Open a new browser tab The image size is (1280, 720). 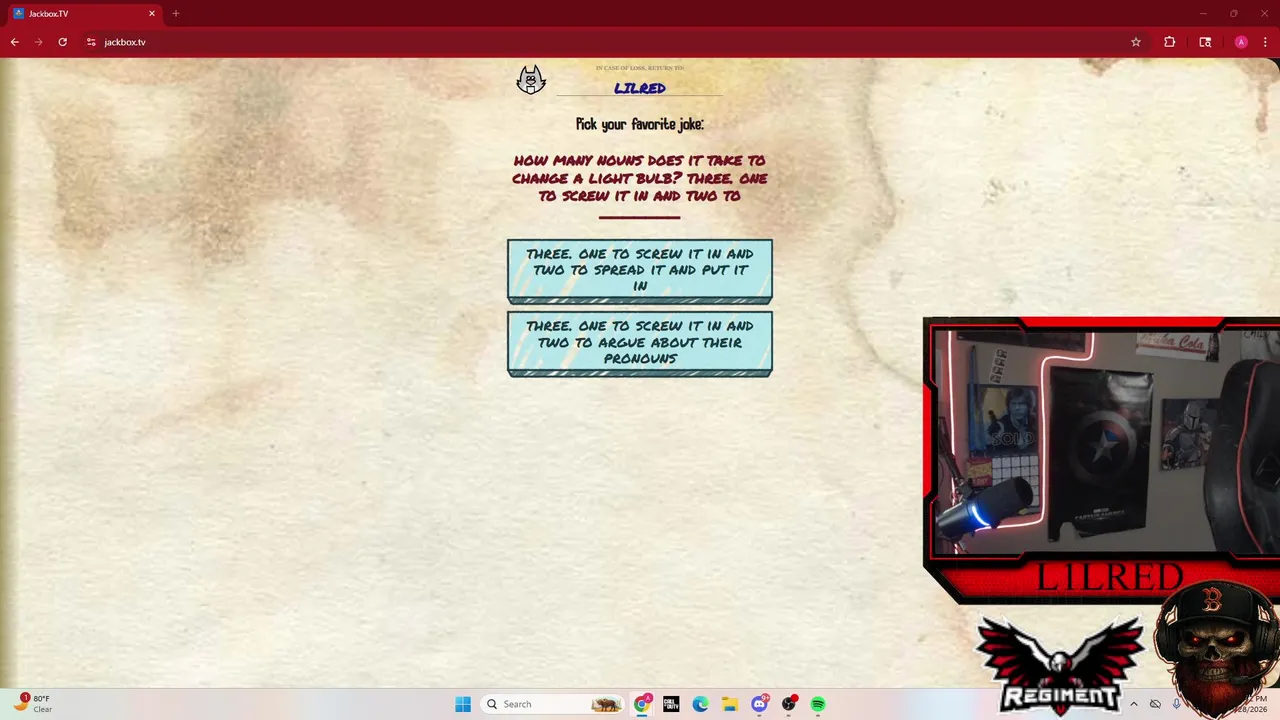click(x=176, y=14)
